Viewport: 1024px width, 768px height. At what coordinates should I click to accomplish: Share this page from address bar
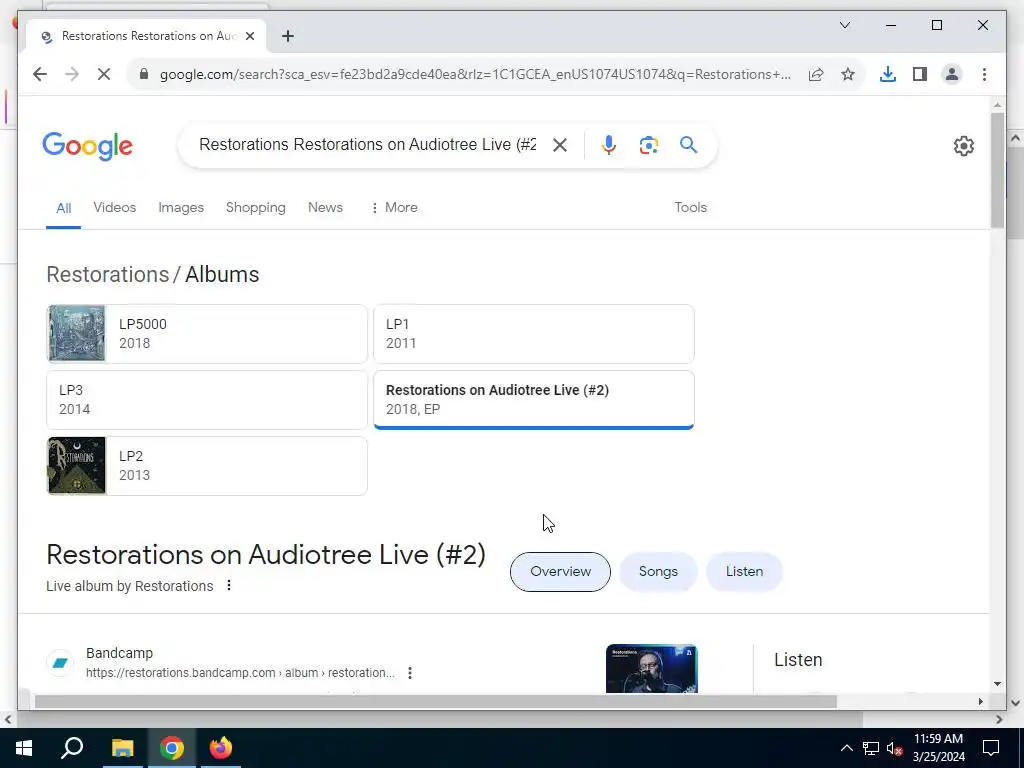pos(816,74)
